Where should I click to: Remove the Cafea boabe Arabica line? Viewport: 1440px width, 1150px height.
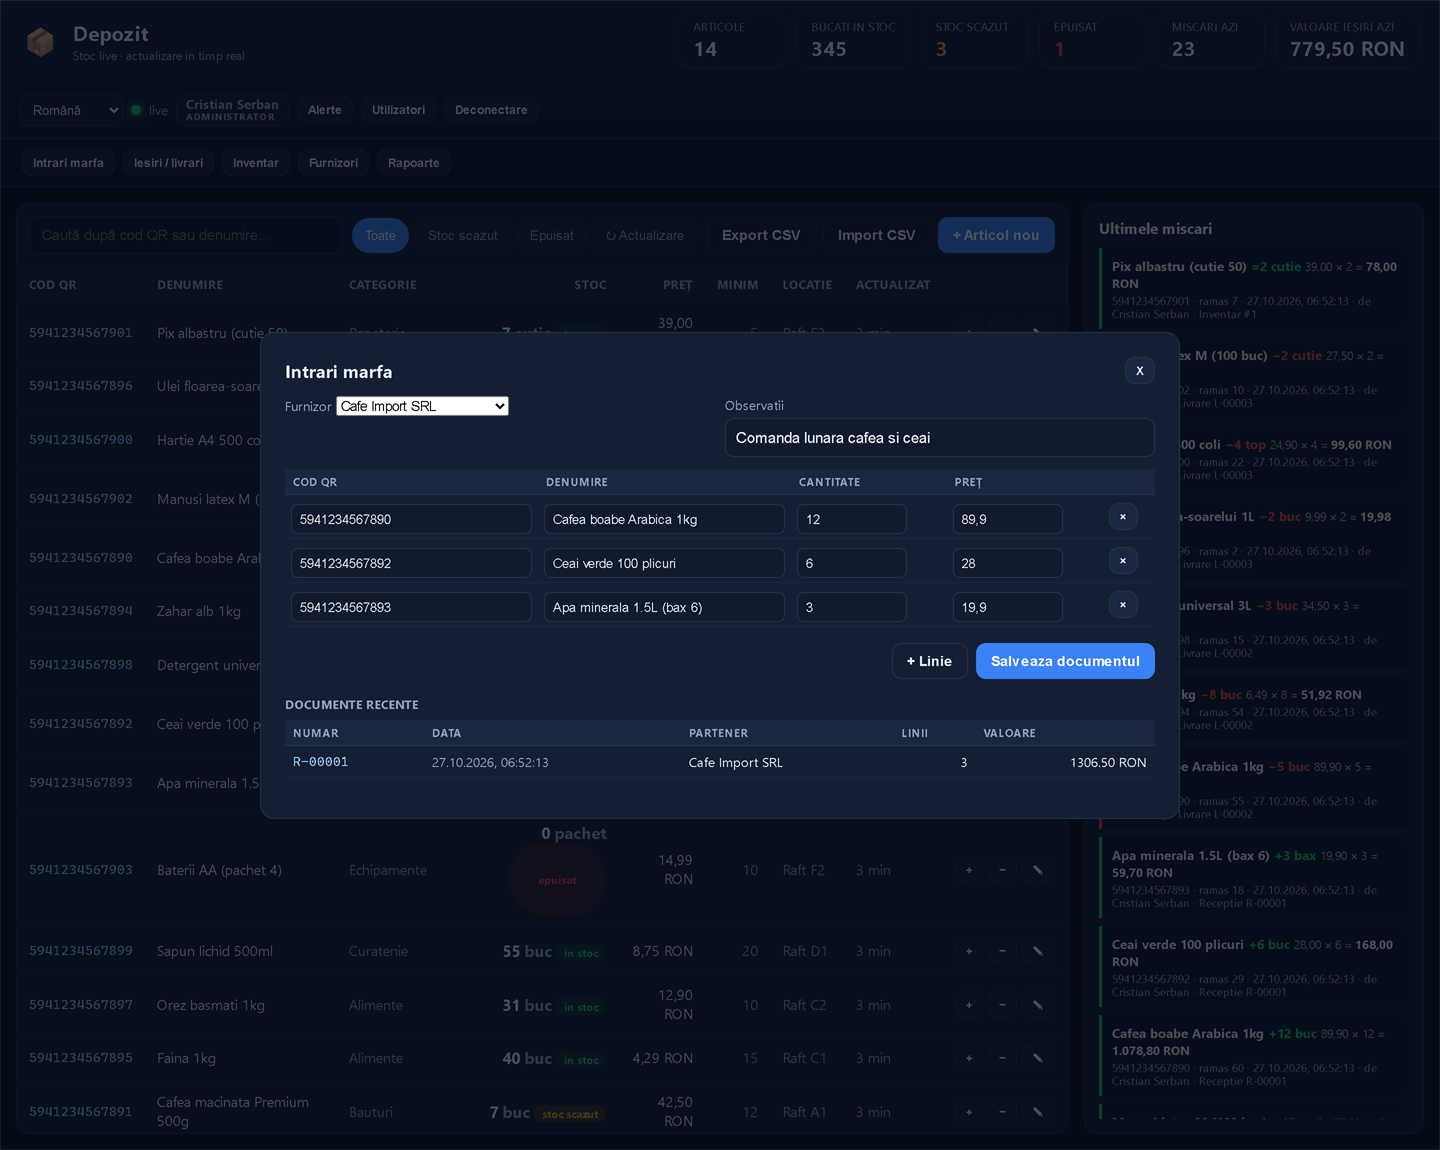(x=1123, y=517)
